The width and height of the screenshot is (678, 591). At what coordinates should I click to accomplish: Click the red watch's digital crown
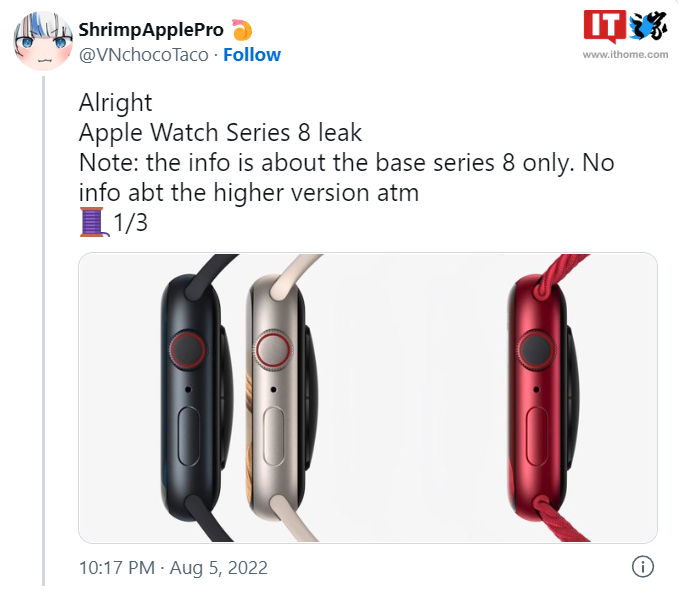536,349
